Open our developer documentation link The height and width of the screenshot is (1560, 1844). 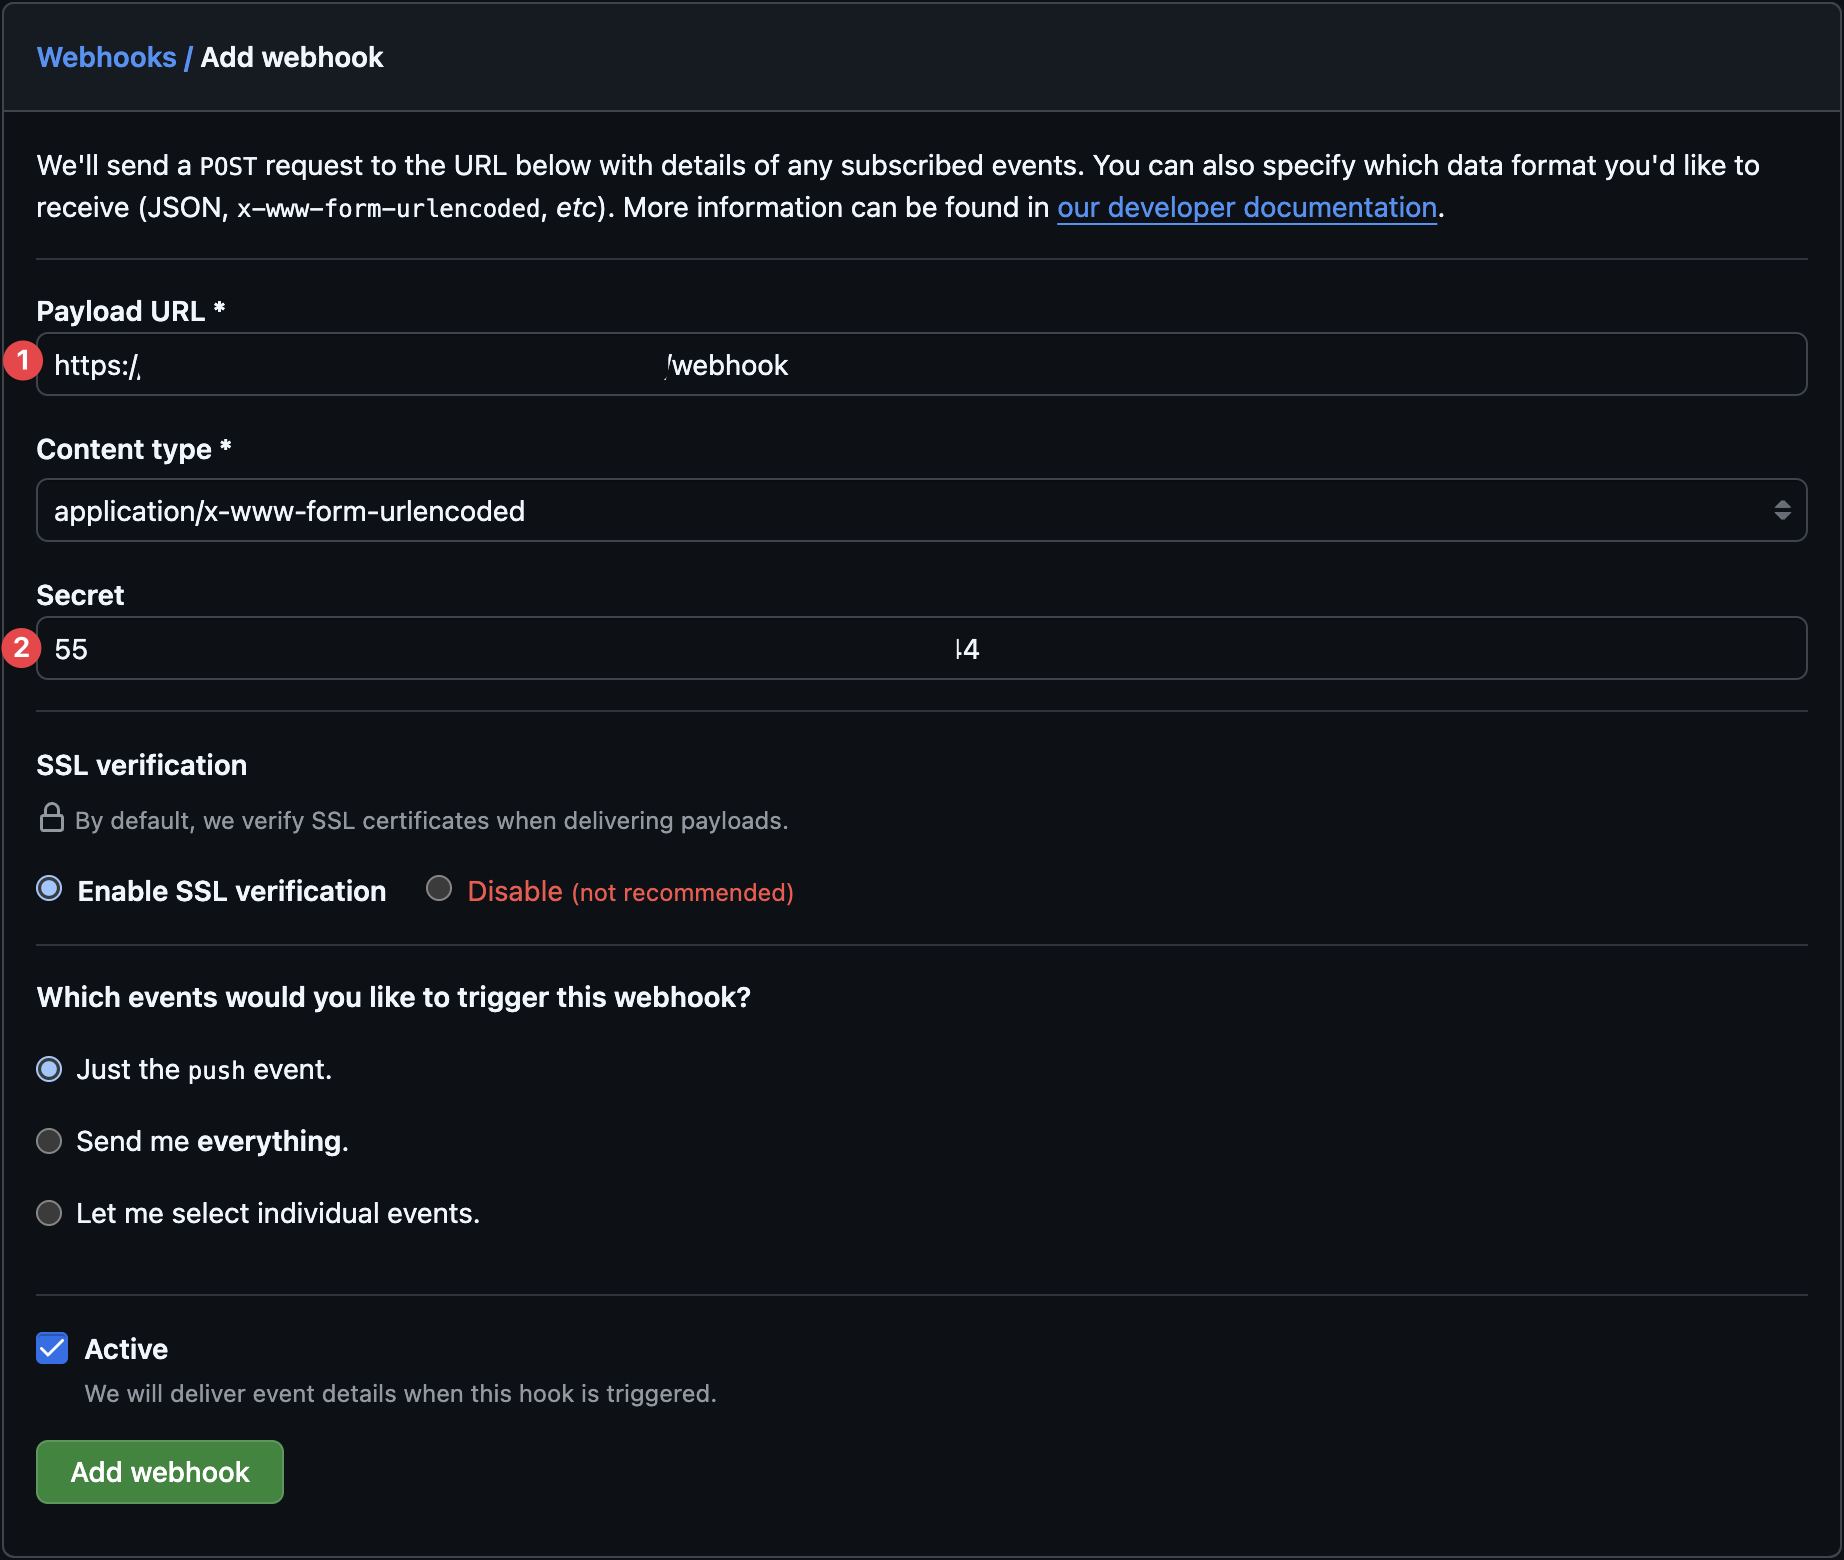tap(1246, 207)
